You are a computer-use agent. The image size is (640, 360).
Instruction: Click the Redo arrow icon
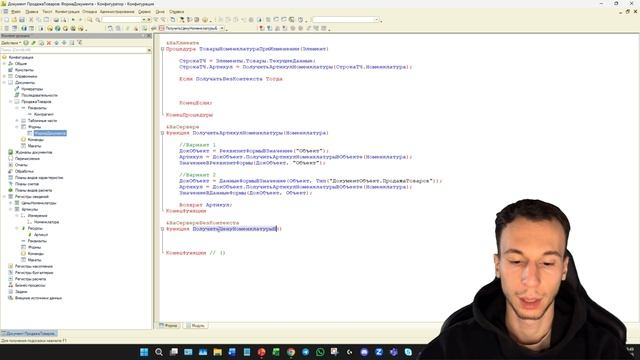[x=80, y=20]
